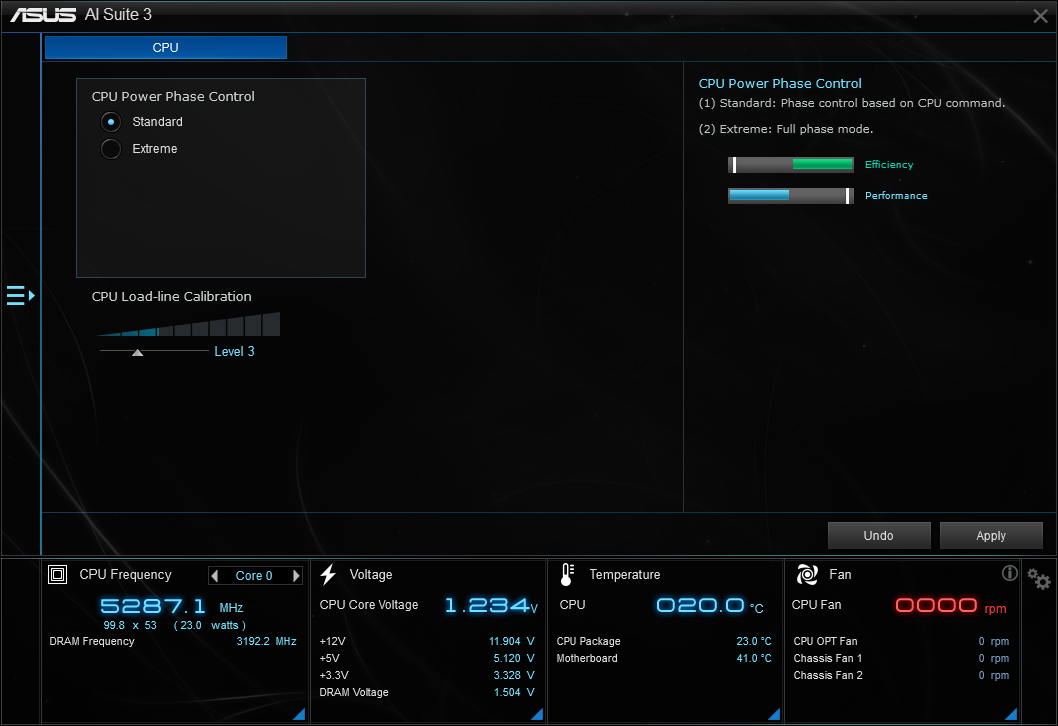Click the +5V value 5.120 V
Viewport: 1058px width, 726px height.
coord(513,658)
